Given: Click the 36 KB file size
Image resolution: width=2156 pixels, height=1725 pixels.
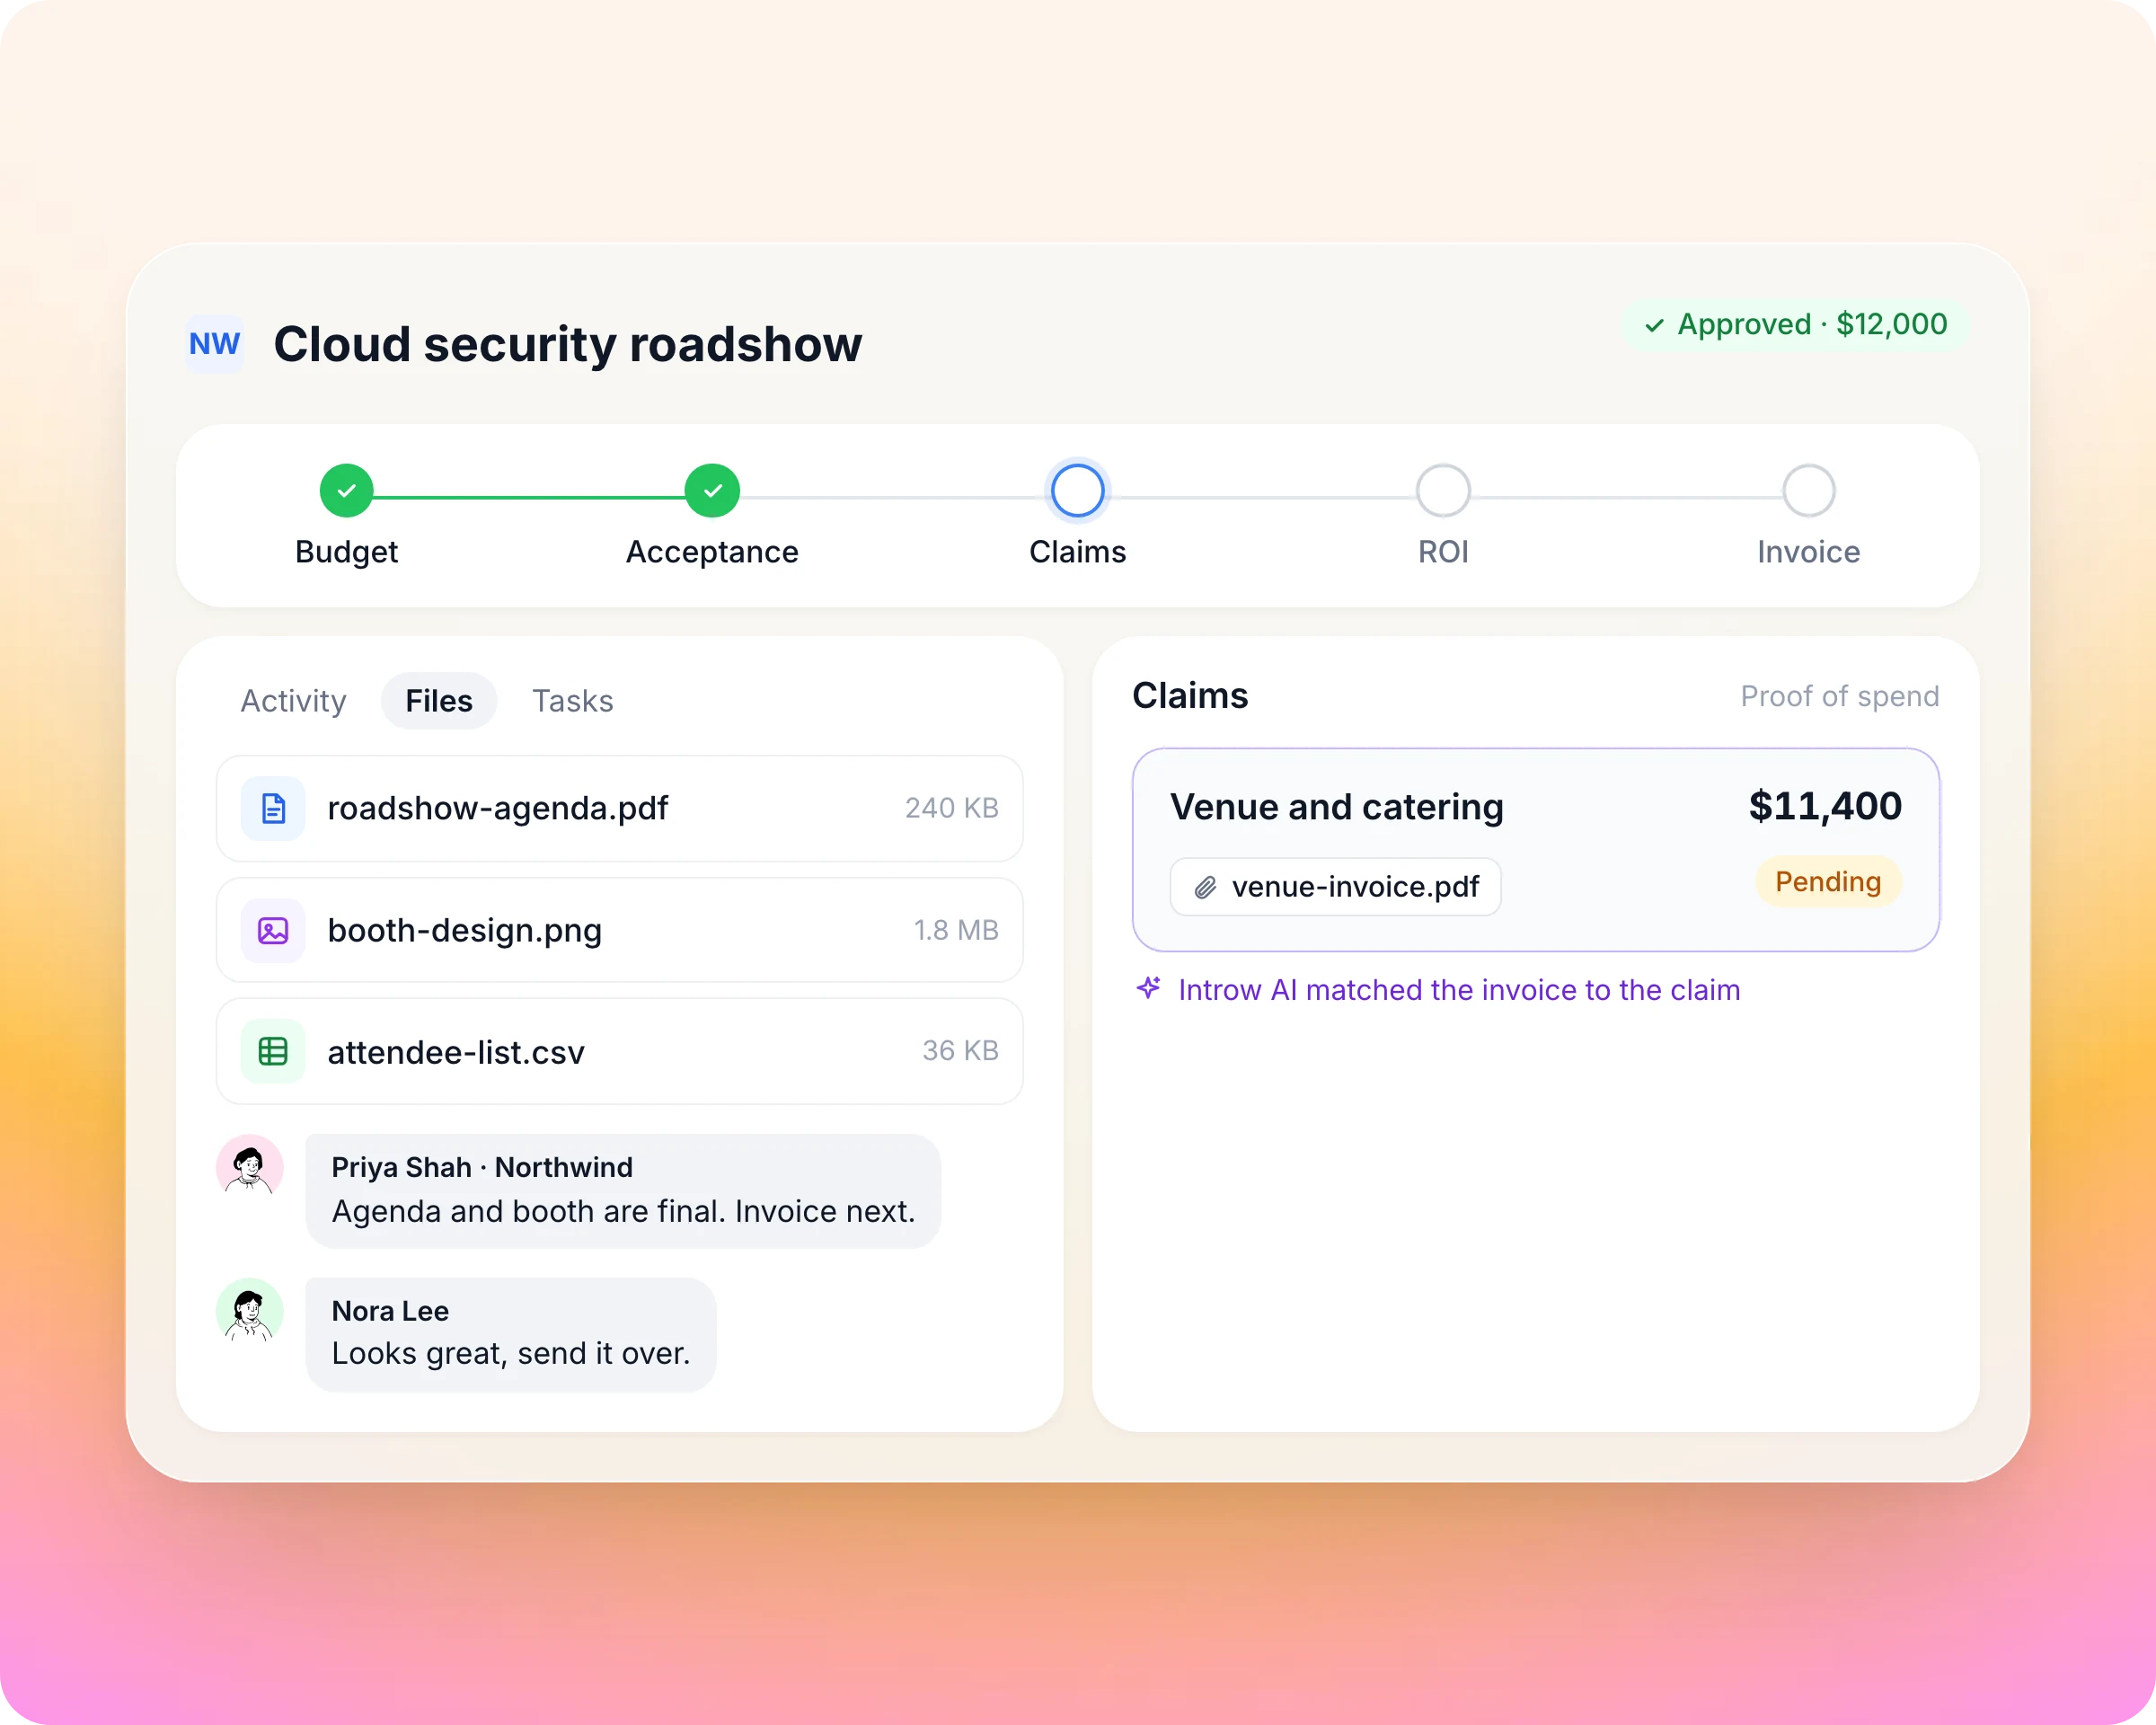Looking at the screenshot, I should (961, 1050).
